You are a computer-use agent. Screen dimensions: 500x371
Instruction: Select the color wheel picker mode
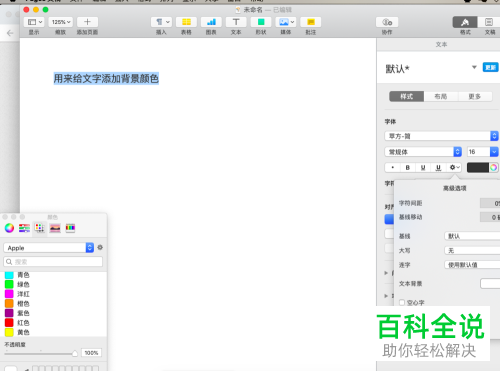[9, 228]
